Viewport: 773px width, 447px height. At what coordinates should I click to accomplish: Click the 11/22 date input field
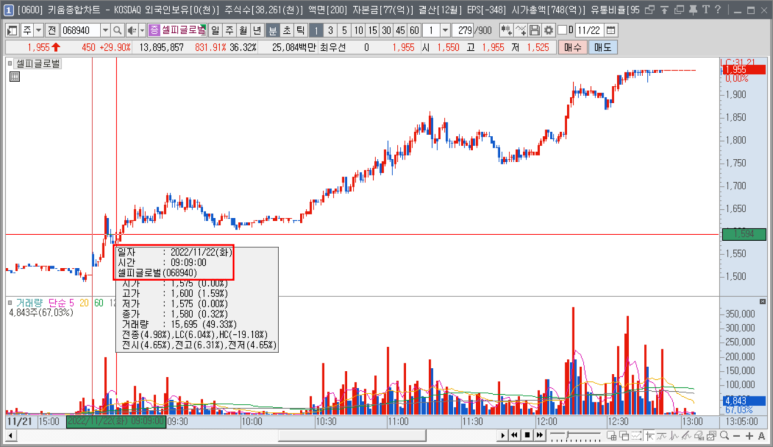point(589,31)
